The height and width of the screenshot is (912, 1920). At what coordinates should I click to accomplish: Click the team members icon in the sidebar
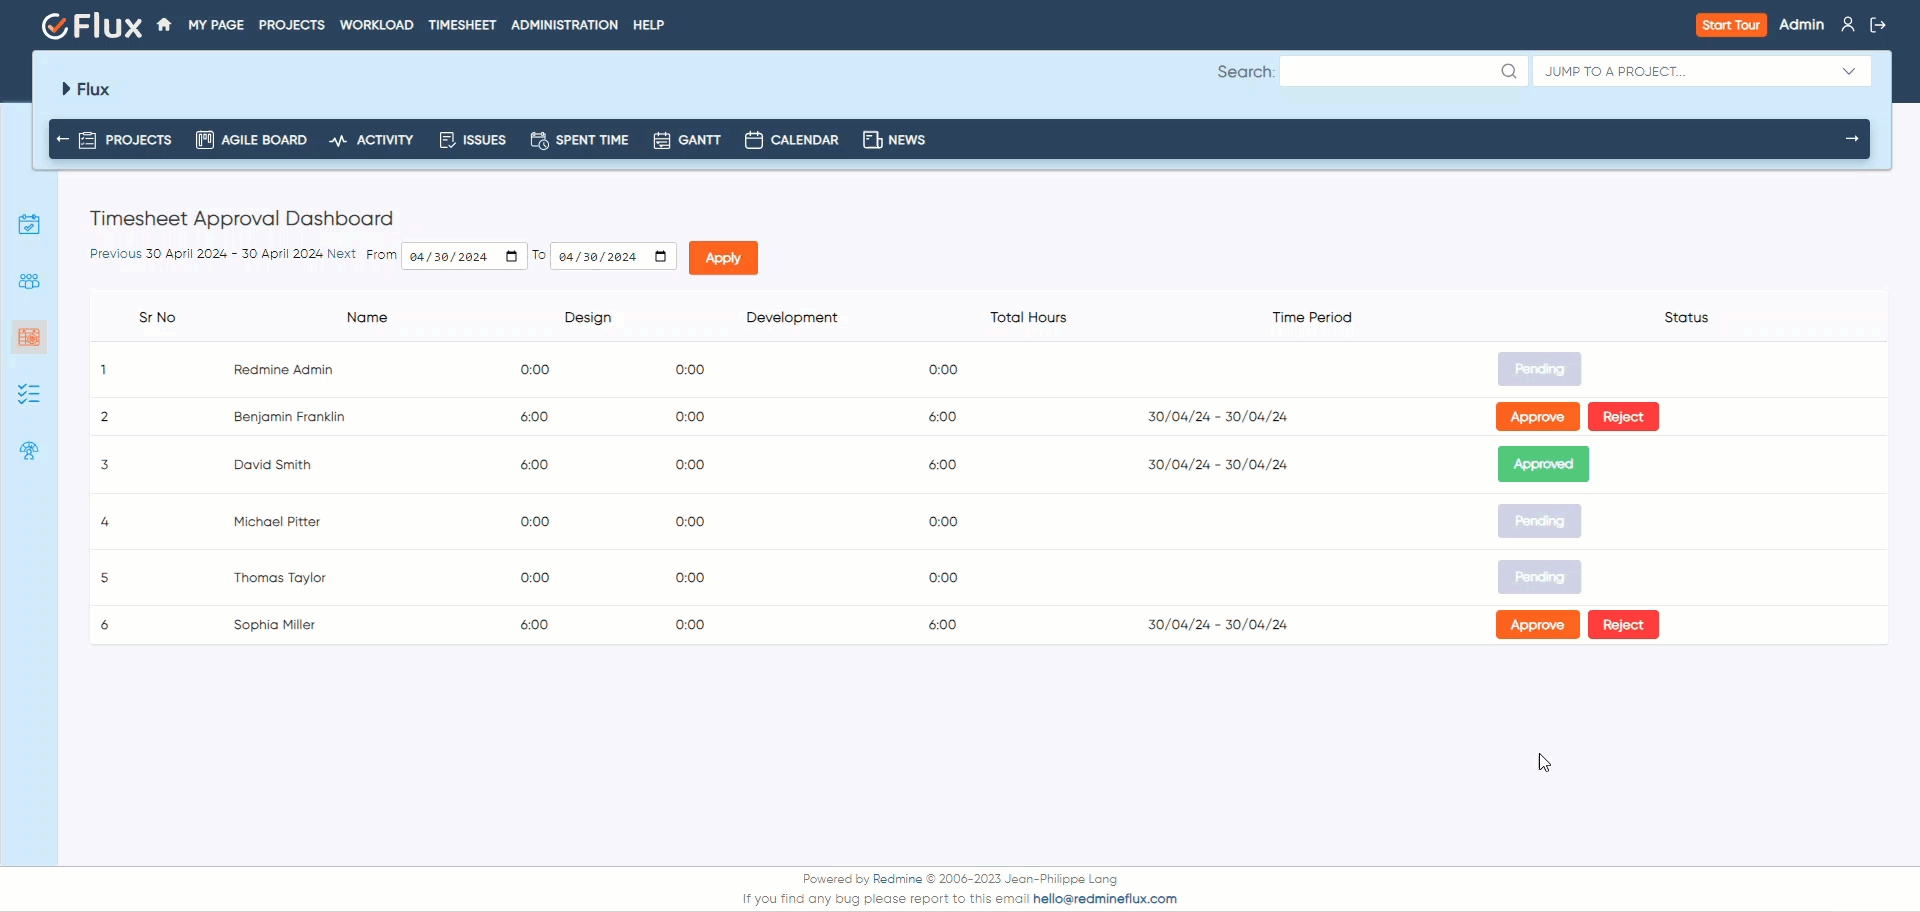point(29,281)
